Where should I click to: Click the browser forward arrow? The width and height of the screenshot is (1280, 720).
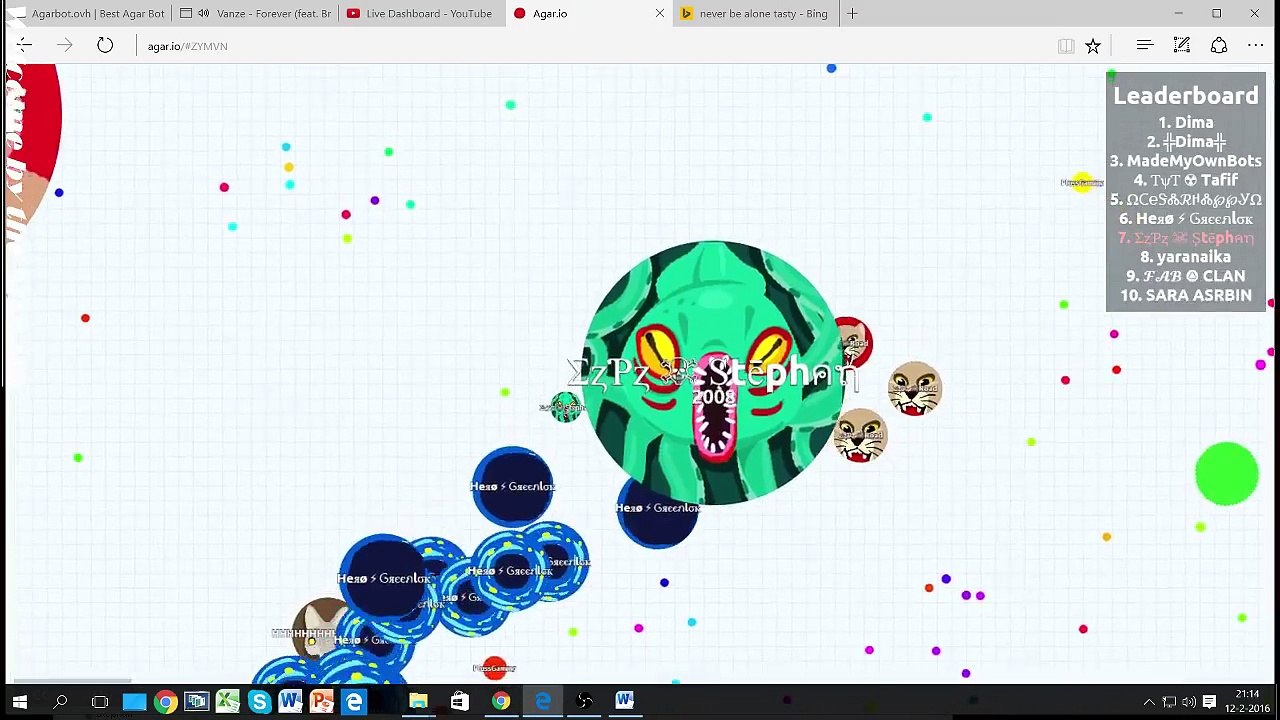point(65,46)
